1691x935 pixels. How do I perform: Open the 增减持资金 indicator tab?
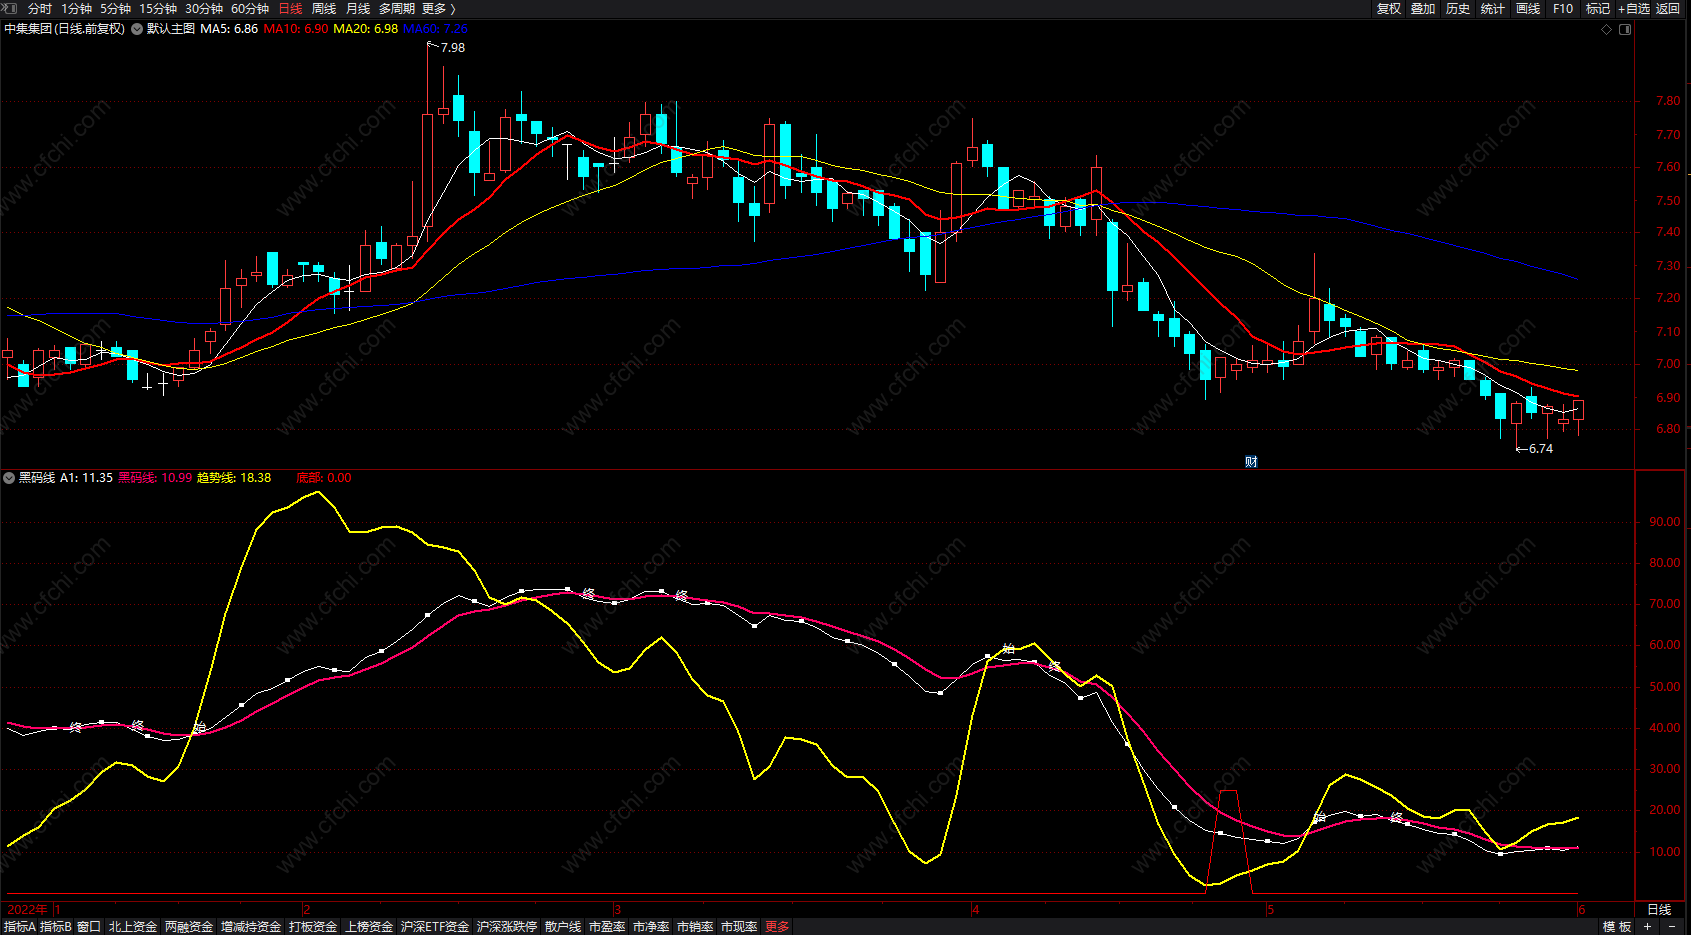251,927
